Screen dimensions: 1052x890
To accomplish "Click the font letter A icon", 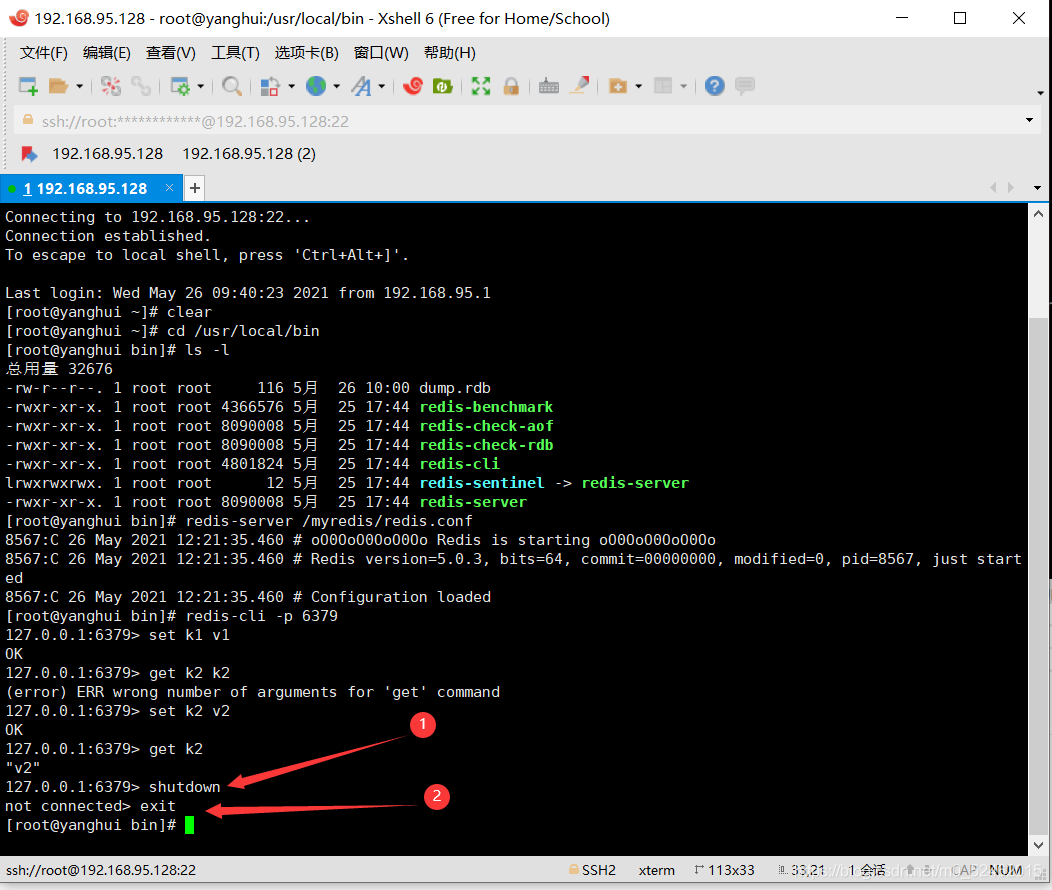I will [362, 86].
